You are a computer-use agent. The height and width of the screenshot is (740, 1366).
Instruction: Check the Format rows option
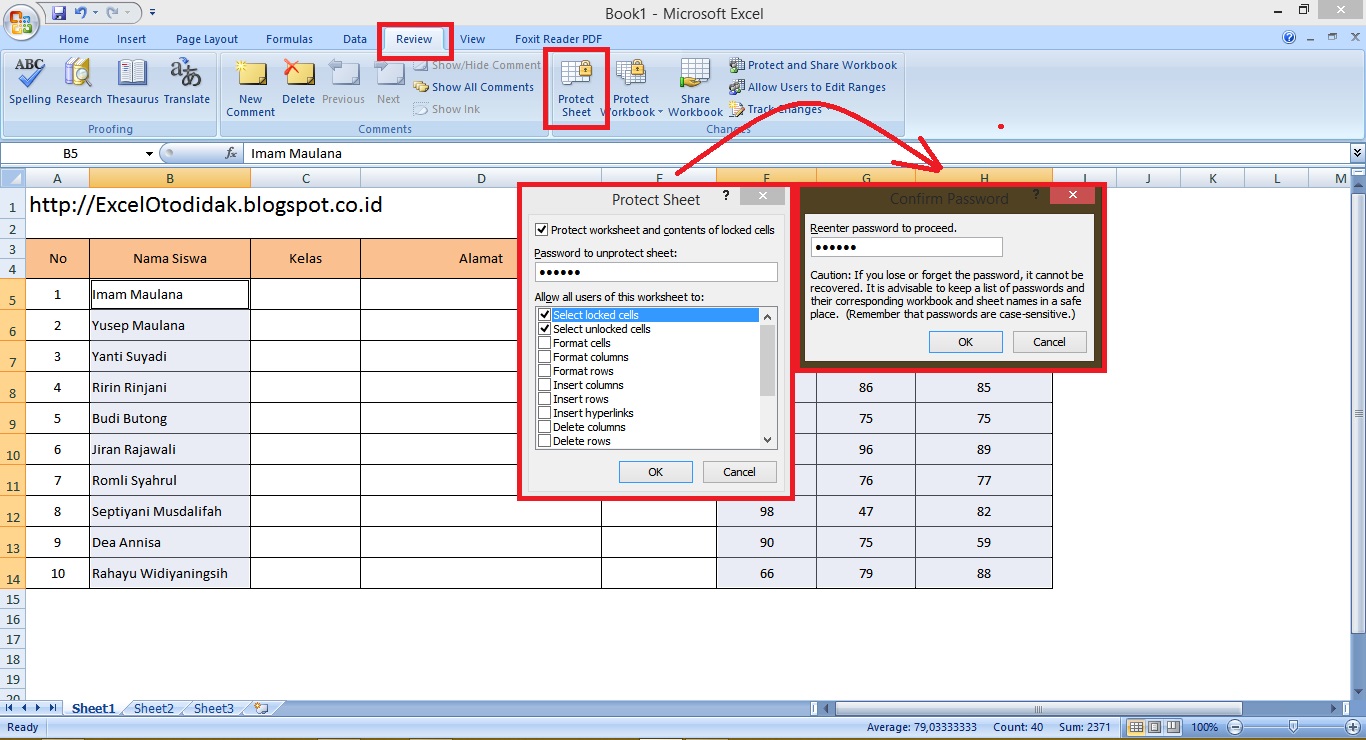(x=544, y=371)
